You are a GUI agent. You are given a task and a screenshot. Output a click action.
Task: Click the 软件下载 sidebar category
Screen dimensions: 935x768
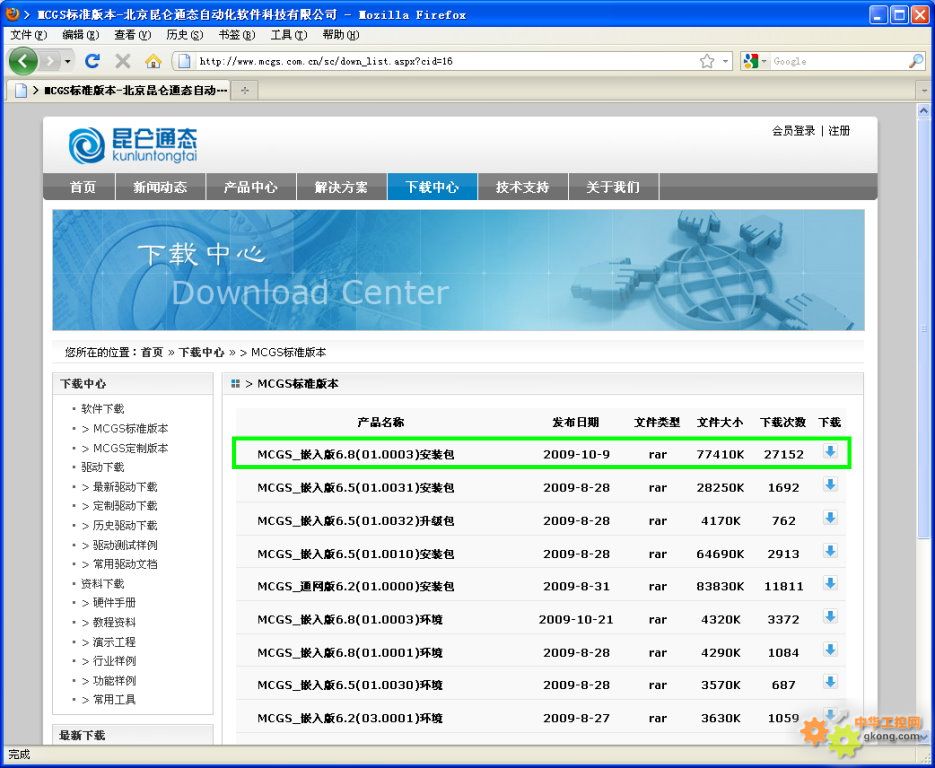point(103,409)
